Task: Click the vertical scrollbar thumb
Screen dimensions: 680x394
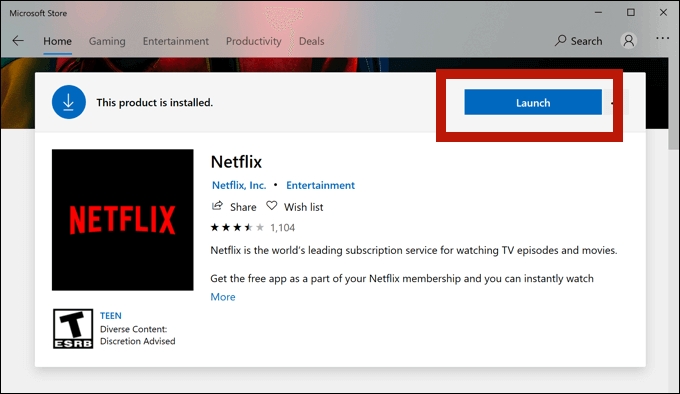Action: (x=673, y=104)
